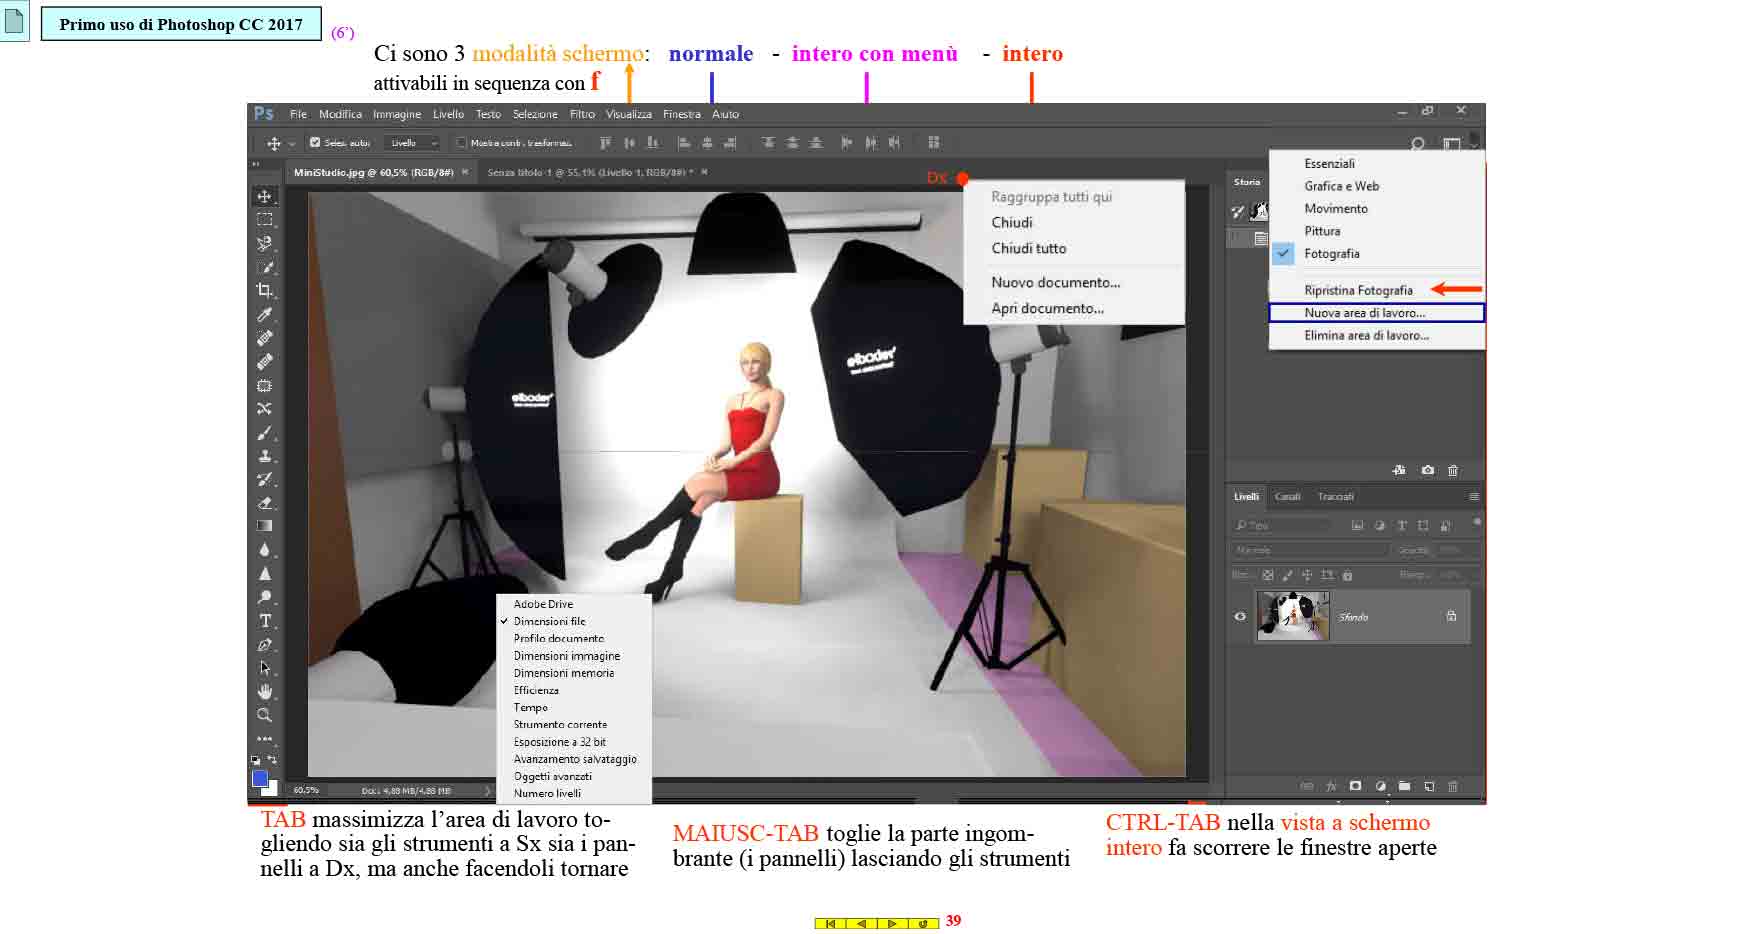Toggle the 'Selez. auto' checkbox
This screenshot has height=934, width=1754.
tap(315, 143)
